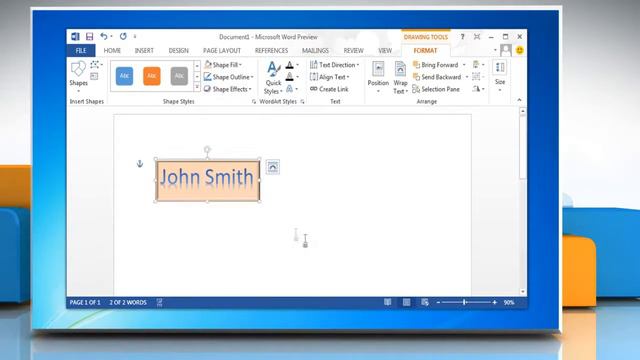This screenshot has width=640, height=360.
Task: Click 2 OF 2 WORDS word count
Action: coord(128,302)
